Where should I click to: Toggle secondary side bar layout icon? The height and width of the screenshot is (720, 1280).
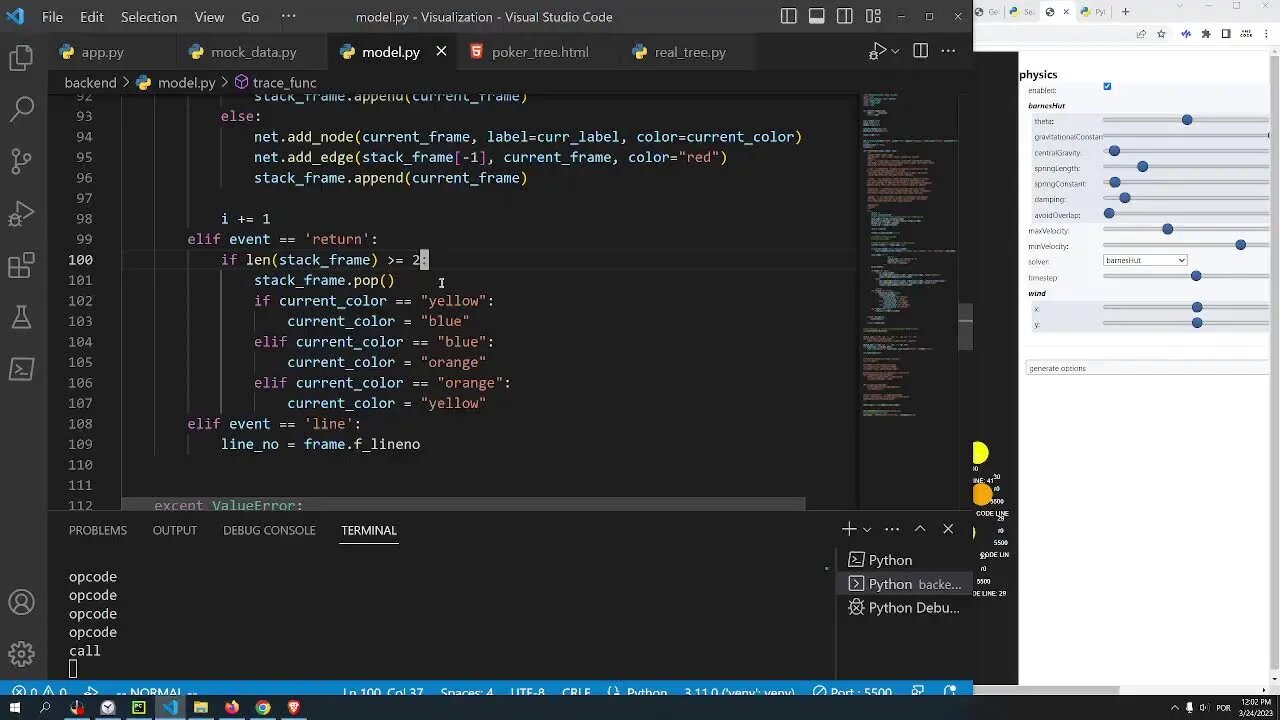pos(845,17)
